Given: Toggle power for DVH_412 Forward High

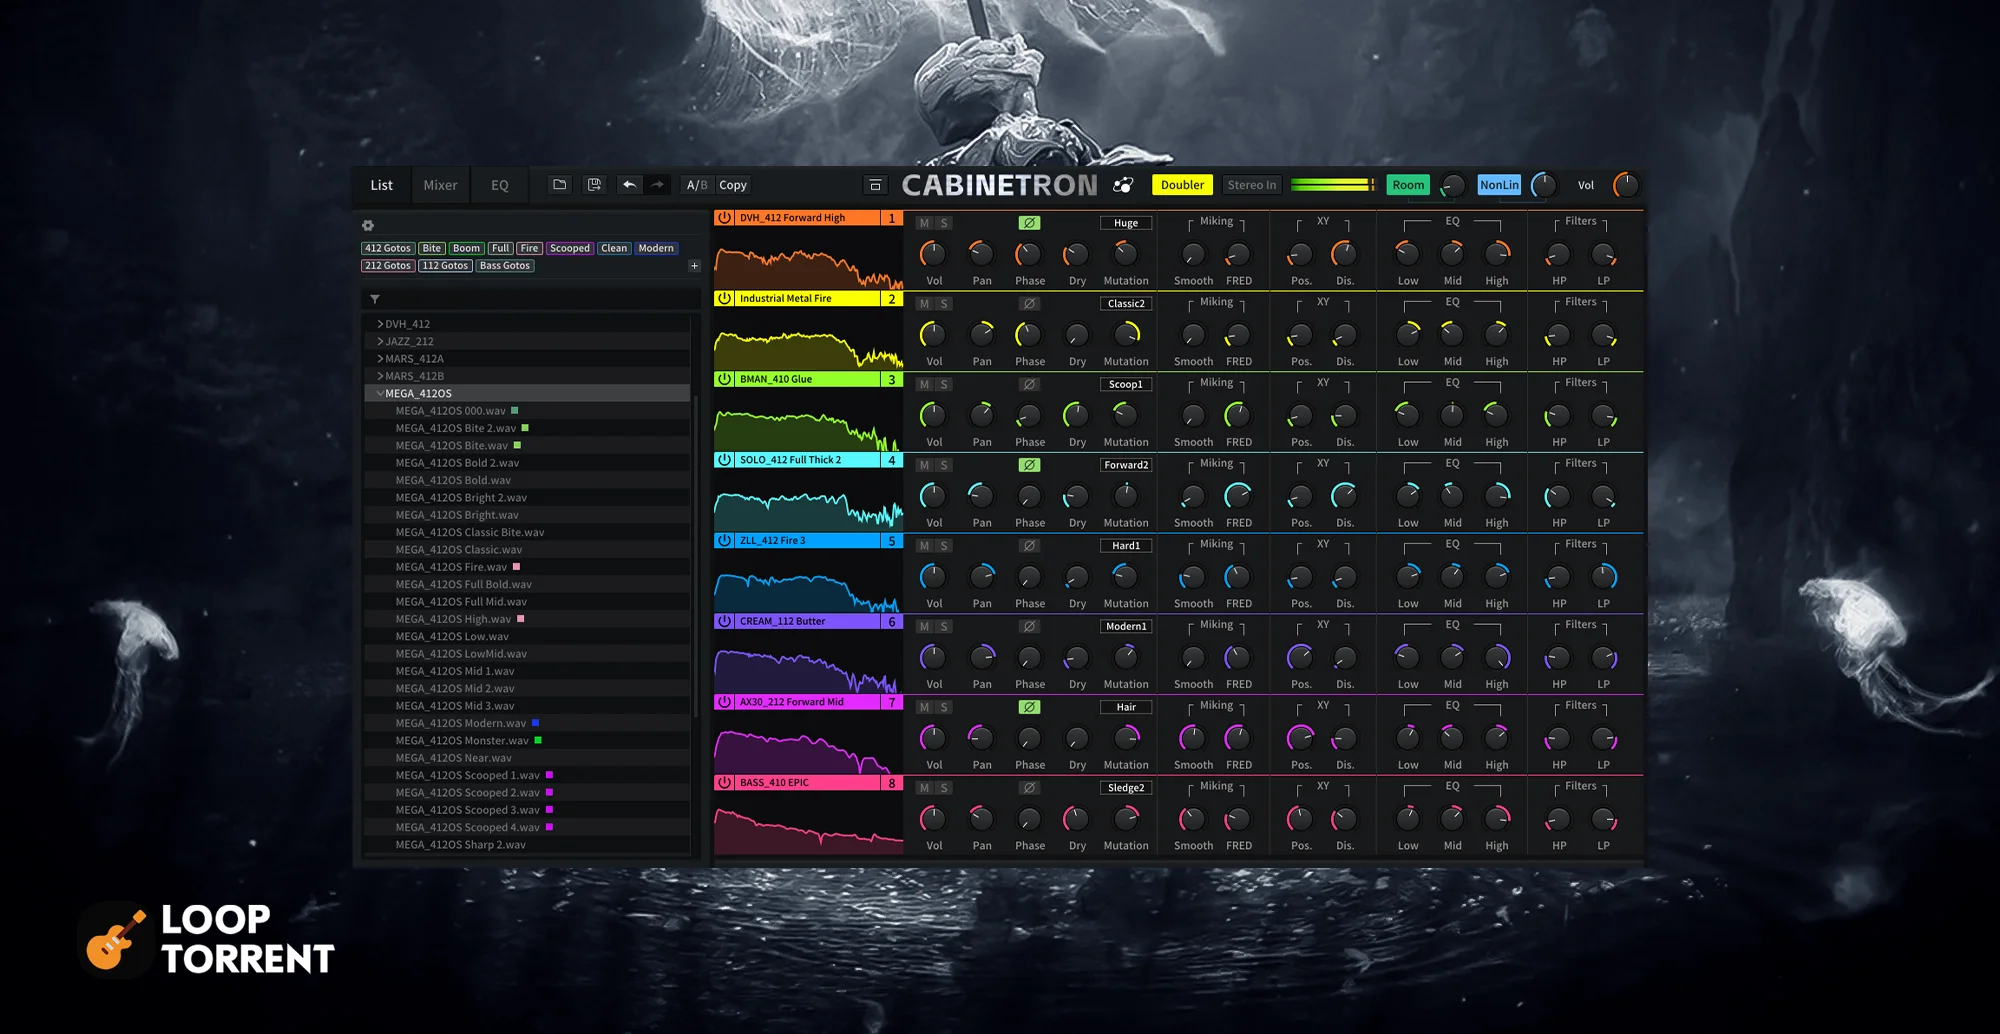Looking at the screenshot, I should [x=724, y=217].
